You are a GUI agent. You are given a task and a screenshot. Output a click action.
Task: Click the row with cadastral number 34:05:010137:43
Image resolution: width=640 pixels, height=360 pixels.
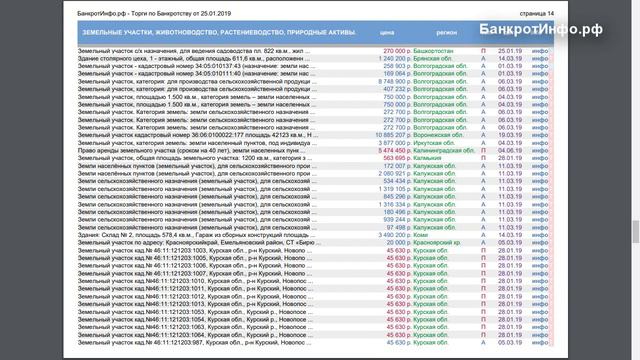tap(316, 66)
